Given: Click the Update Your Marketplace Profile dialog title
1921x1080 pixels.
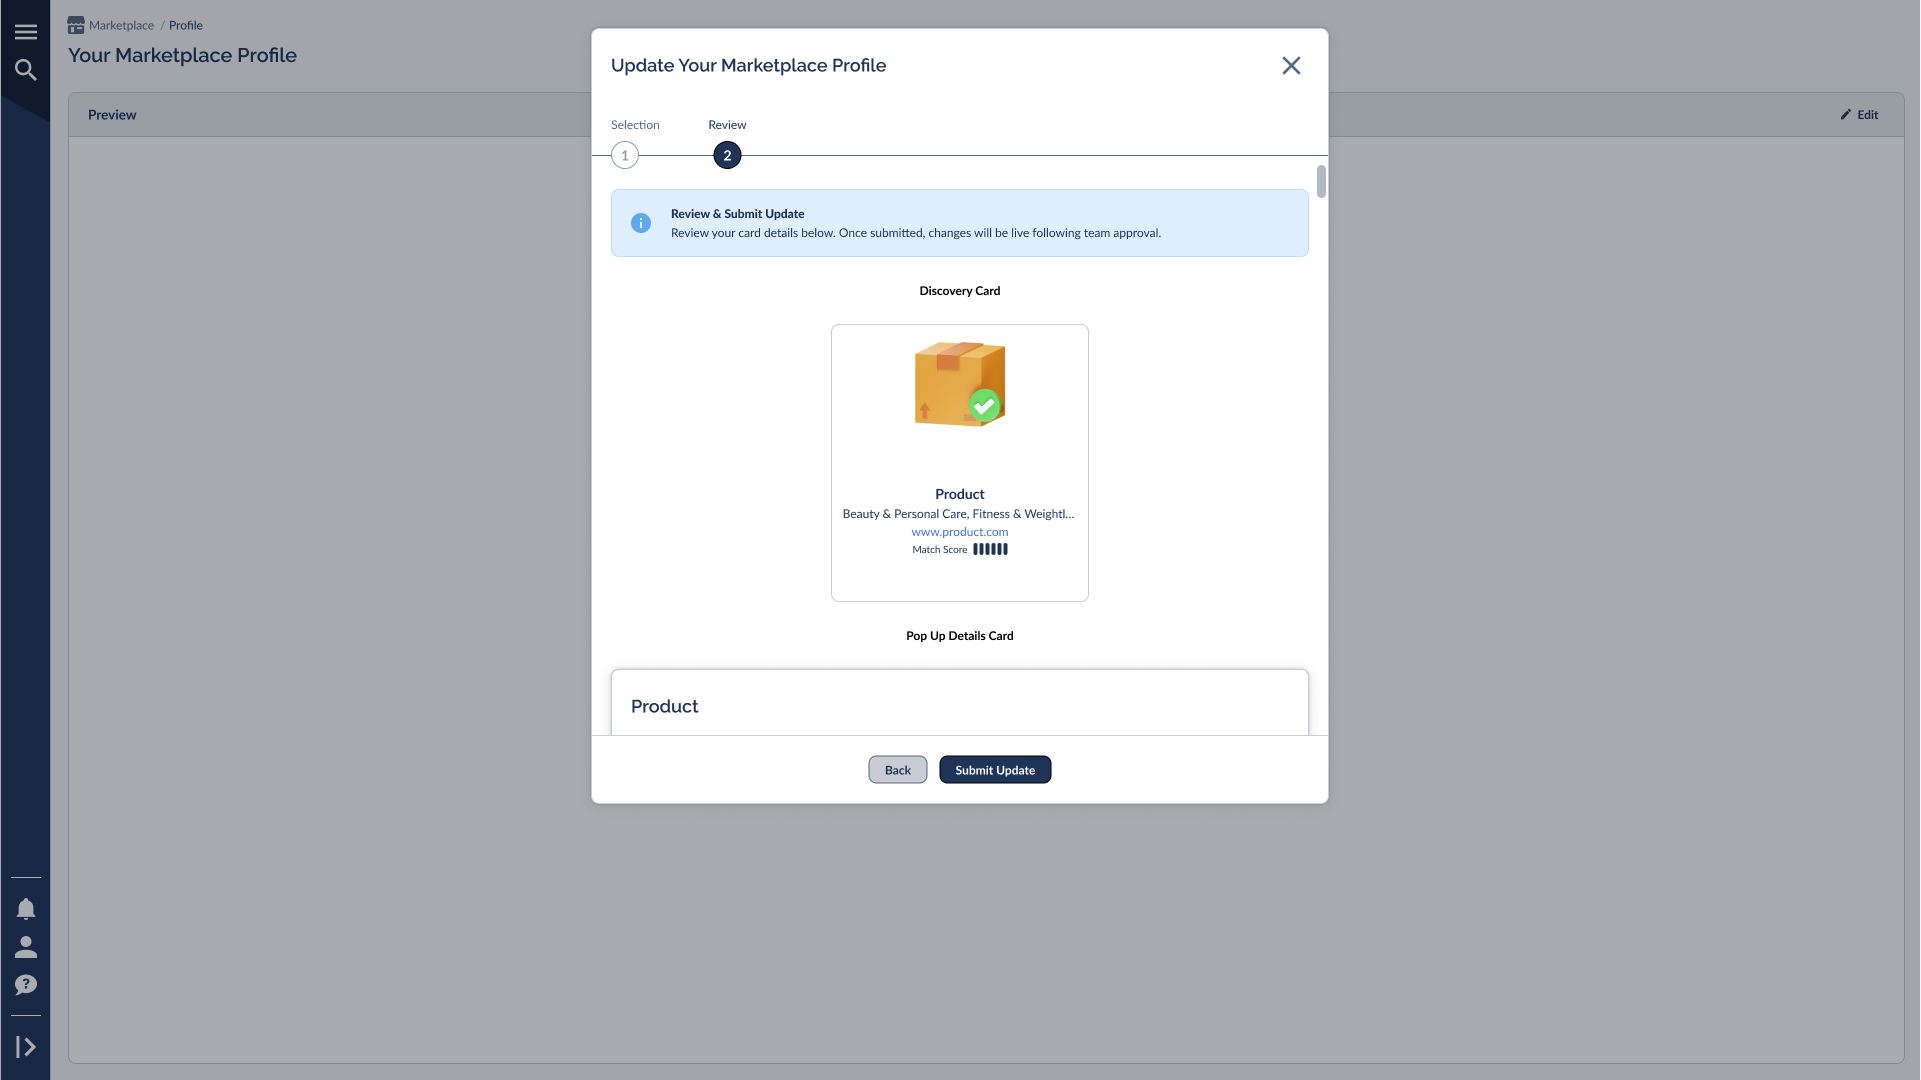Looking at the screenshot, I should pos(748,66).
